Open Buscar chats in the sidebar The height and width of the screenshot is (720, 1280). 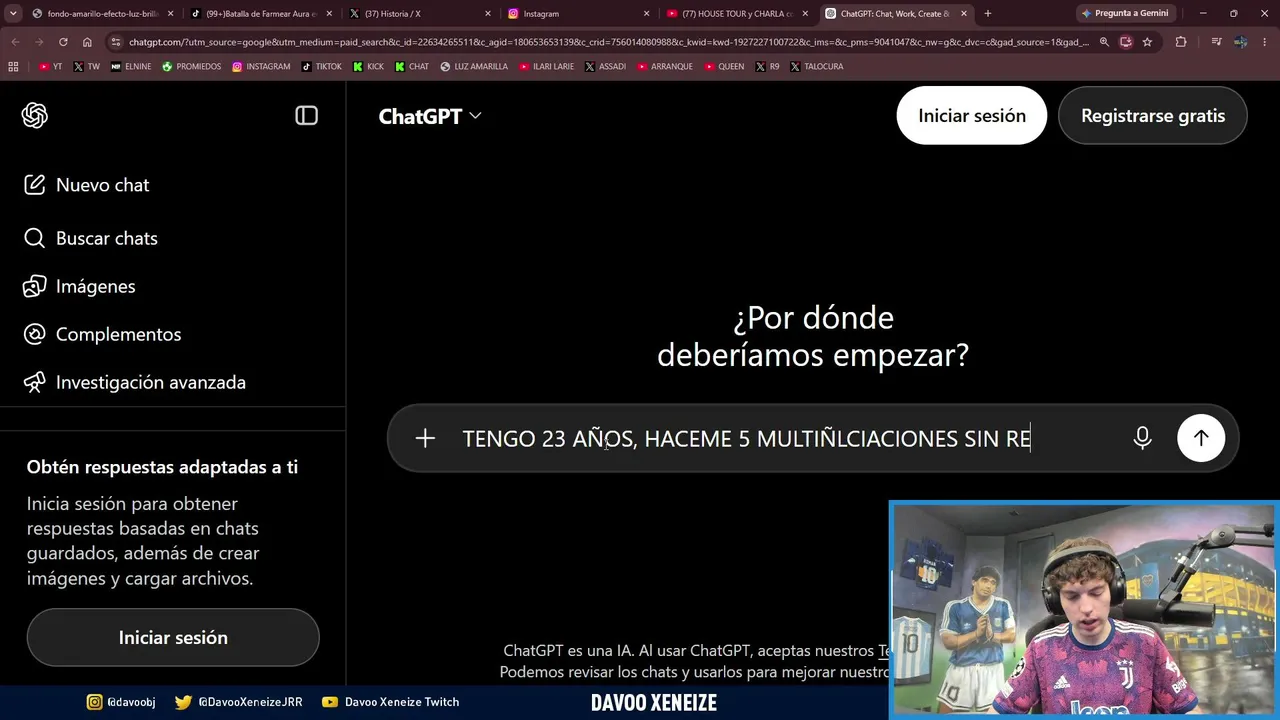[x=90, y=238]
